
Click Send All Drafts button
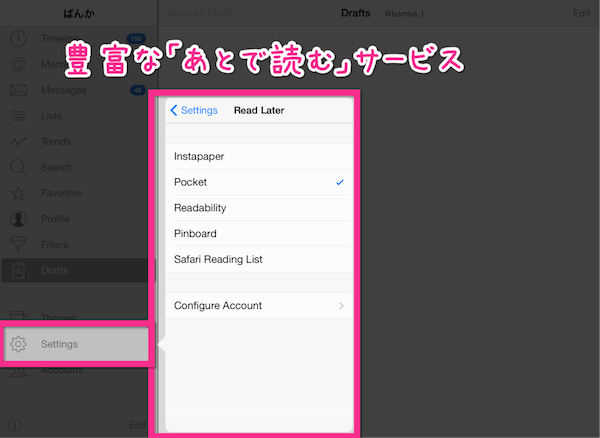(201, 13)
